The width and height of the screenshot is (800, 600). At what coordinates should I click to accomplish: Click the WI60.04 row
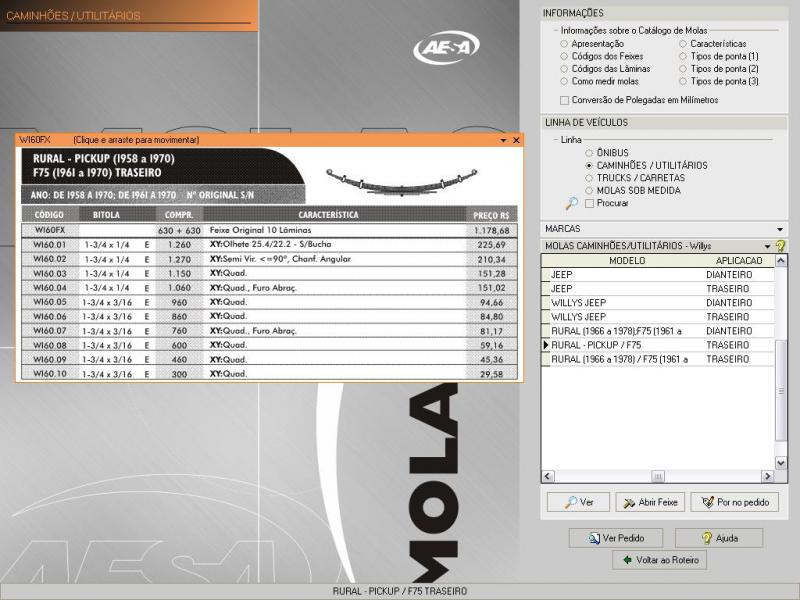pyautogui.click(x=269, y=288)
